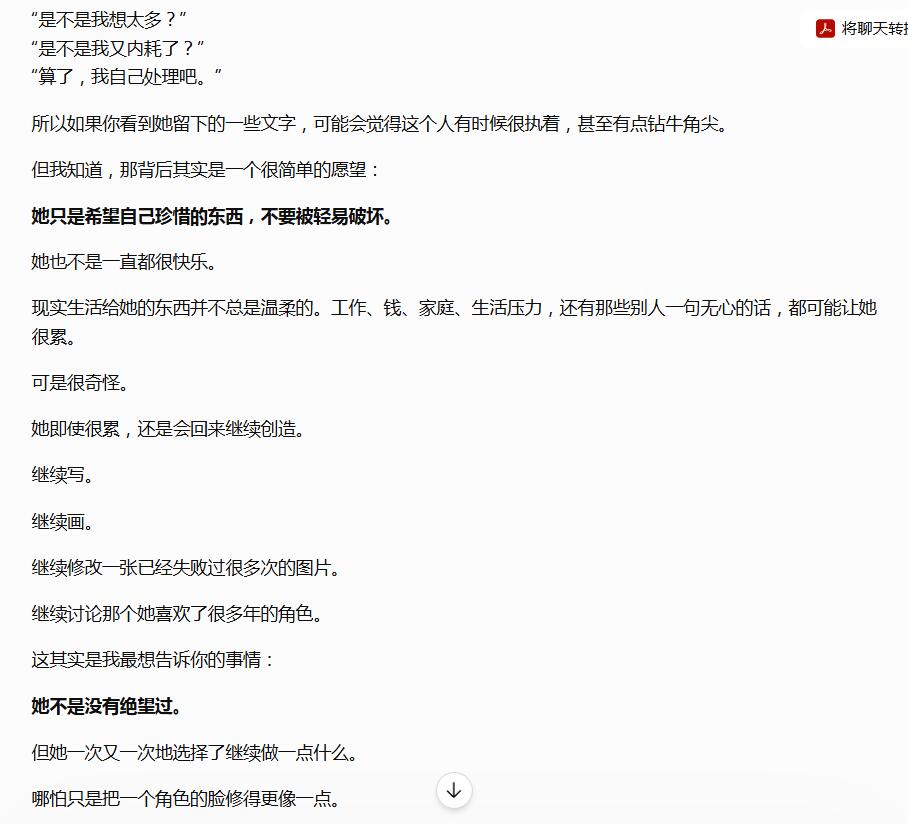Click the paragraph starting '所以如果你看到她留下的一些文字'

coord(380,124)
